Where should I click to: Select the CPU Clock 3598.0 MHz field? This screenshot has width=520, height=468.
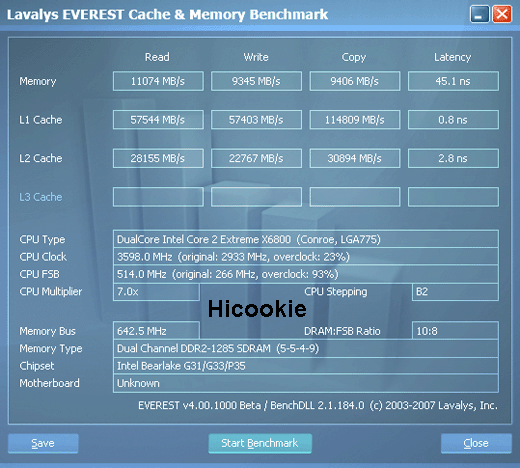point(306,257)
